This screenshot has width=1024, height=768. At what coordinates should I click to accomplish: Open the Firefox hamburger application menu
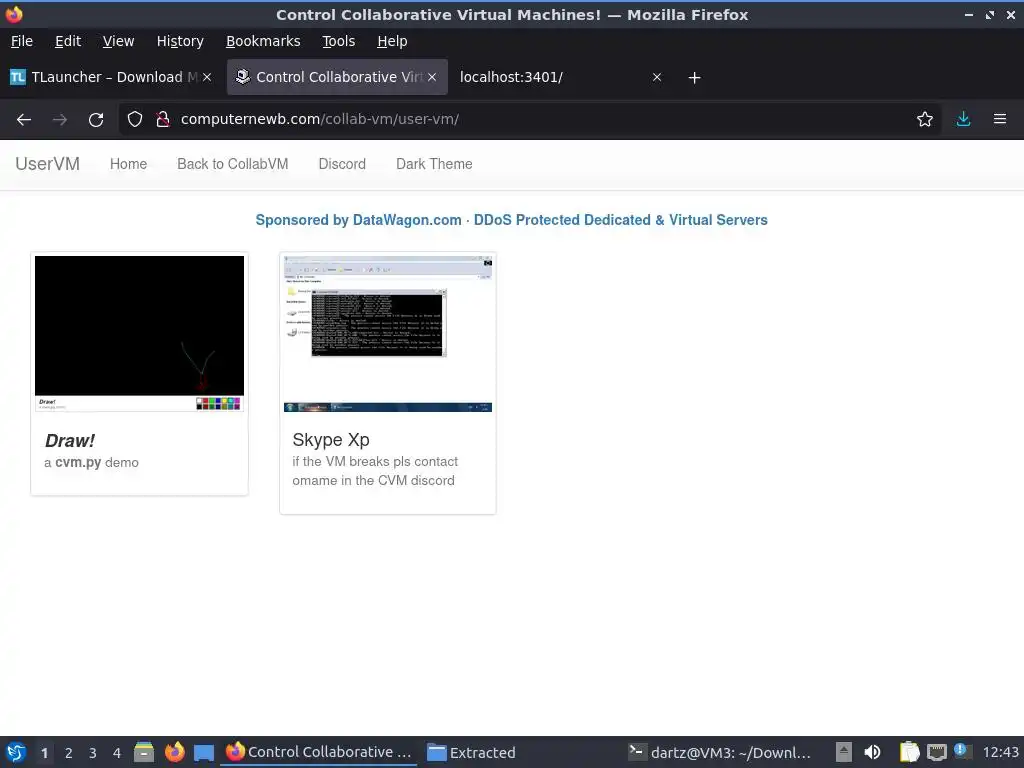pos(1000,119)
